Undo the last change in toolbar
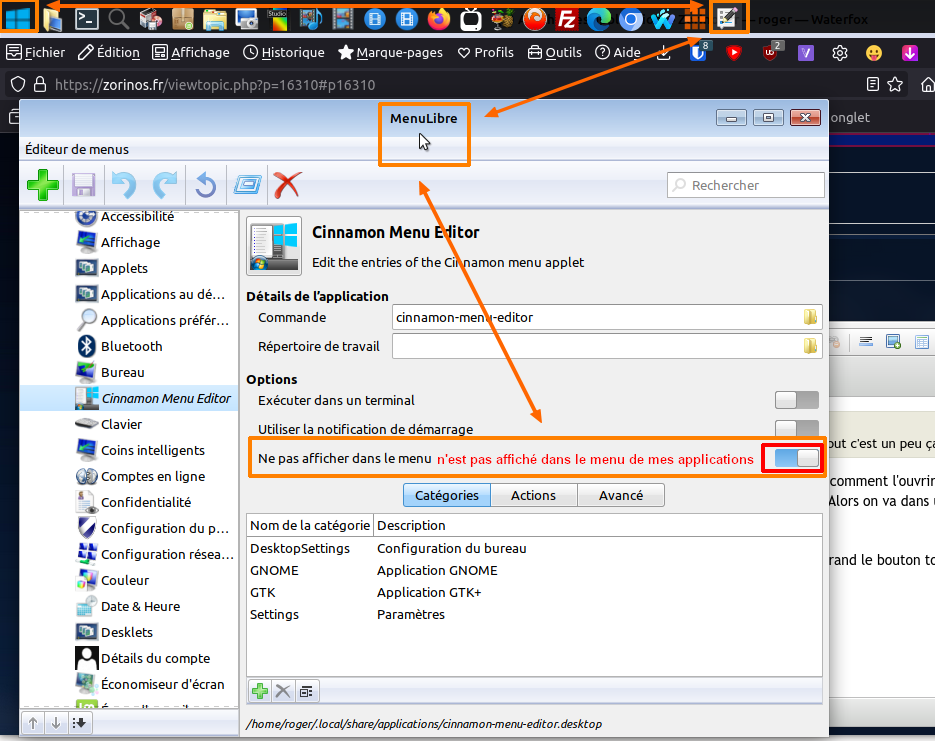Viewport: 935px width, 741px height. click(123, 185)
